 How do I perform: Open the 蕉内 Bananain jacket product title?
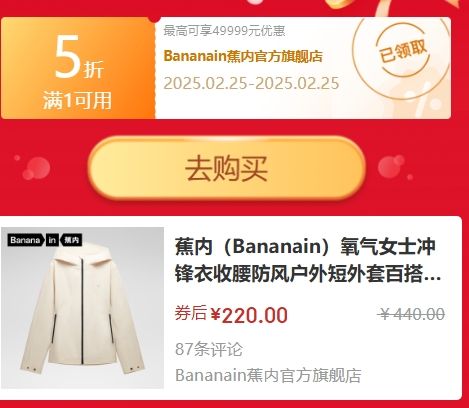(x=308, y=261)
